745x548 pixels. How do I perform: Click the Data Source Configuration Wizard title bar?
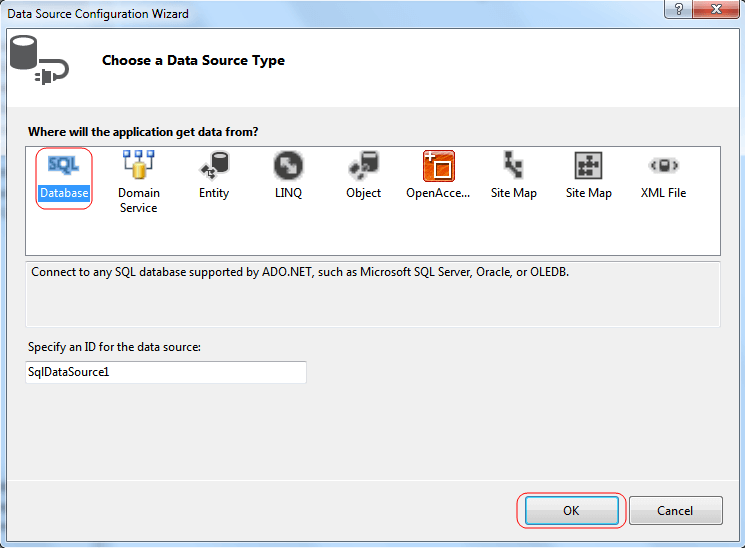[x=300, y=14]
